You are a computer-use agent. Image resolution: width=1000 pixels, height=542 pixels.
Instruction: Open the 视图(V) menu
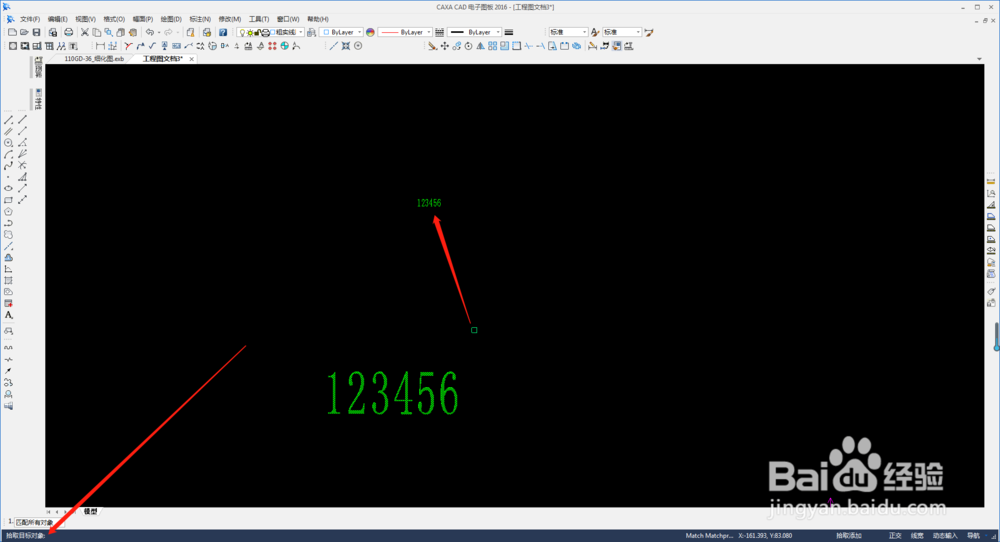(85, 19)
